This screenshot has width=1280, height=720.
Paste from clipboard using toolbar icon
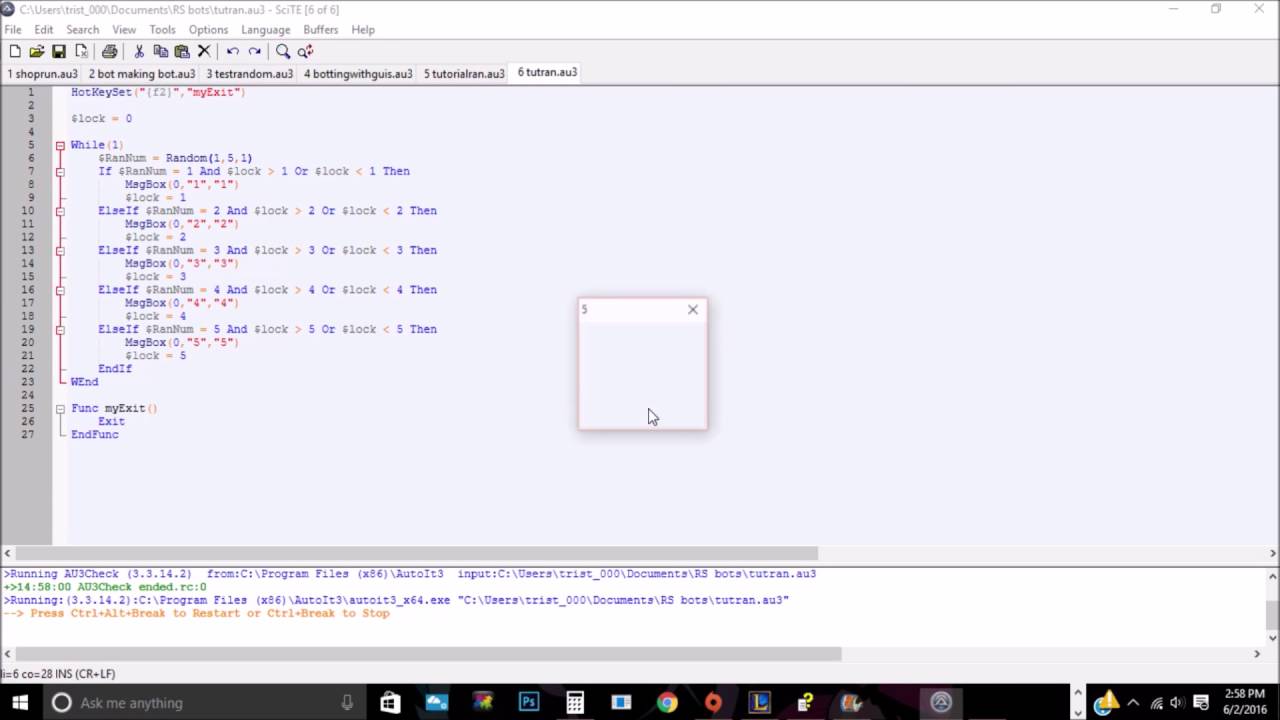[182, 51]
